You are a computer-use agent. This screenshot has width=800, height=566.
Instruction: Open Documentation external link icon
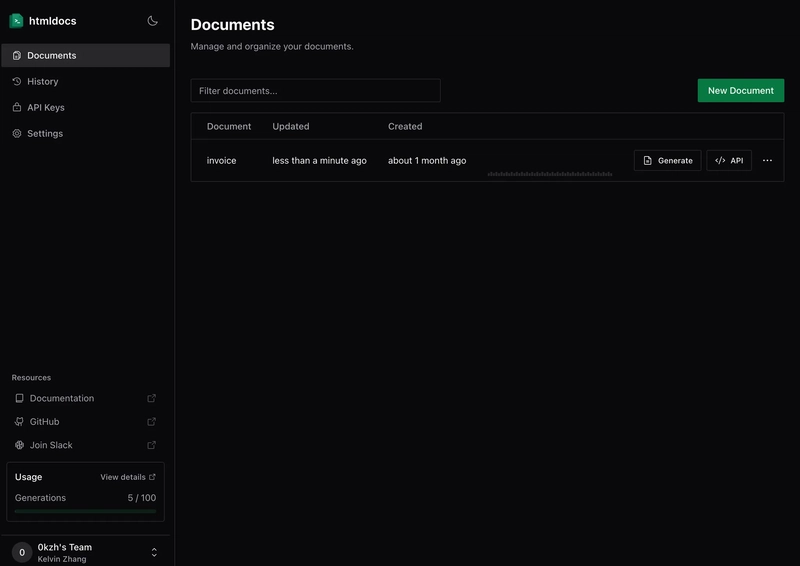coord(152,398)
